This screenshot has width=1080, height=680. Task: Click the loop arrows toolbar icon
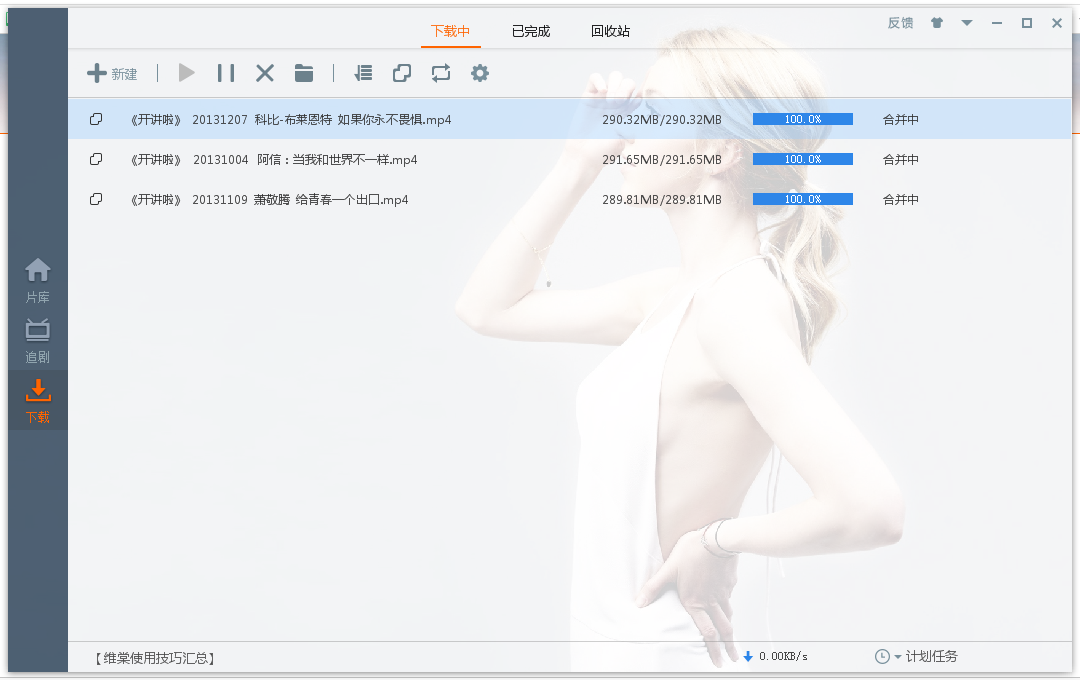tap(441, 73)
